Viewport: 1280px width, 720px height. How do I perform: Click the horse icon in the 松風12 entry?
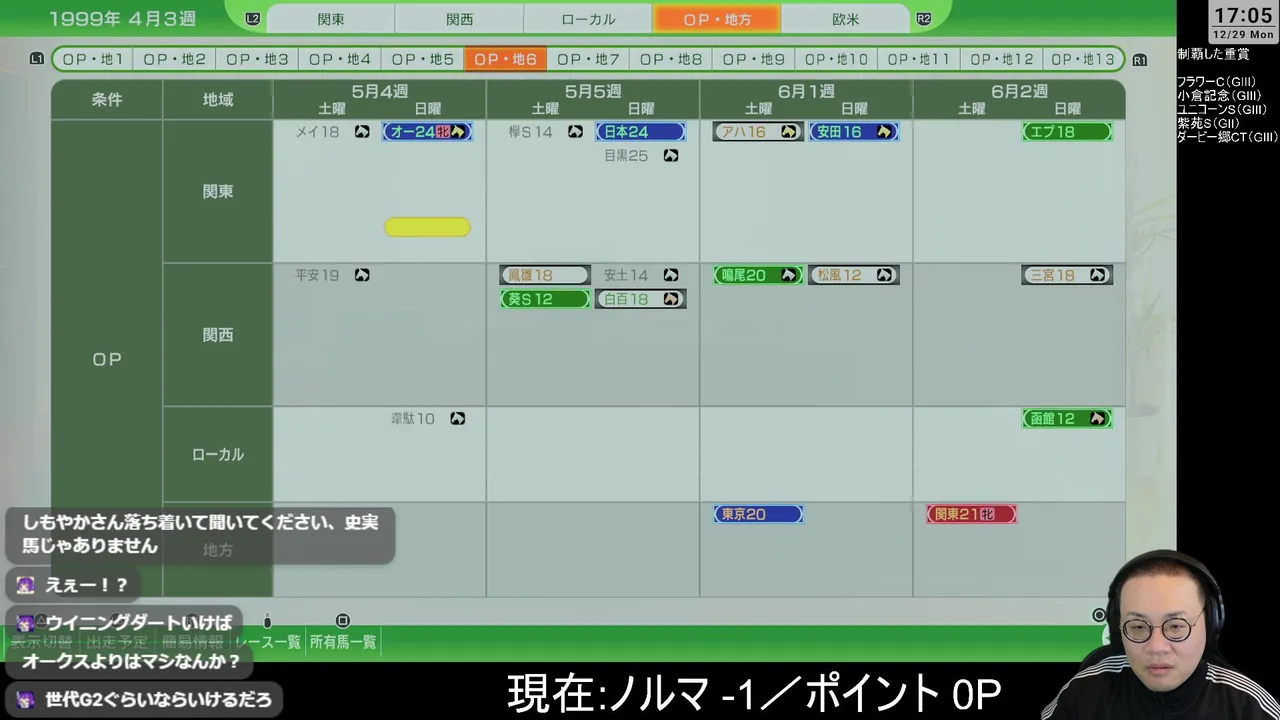[884, 275]
